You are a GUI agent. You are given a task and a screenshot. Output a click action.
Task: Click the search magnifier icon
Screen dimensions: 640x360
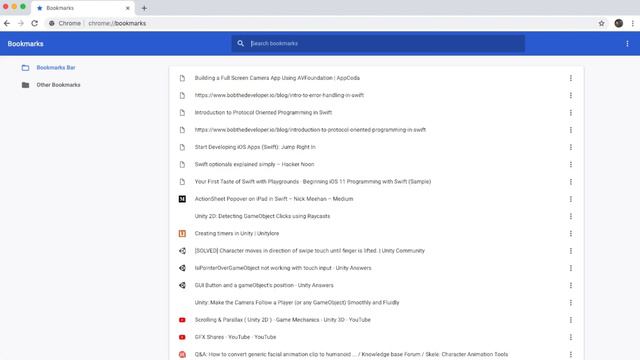tap(240, 43)
